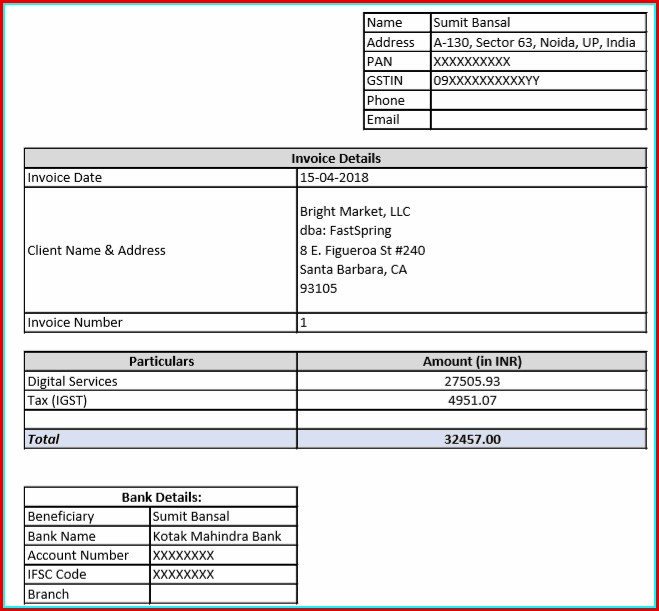
Task: Select the 'Name' label cell
Action: click(x=397, y=22)
